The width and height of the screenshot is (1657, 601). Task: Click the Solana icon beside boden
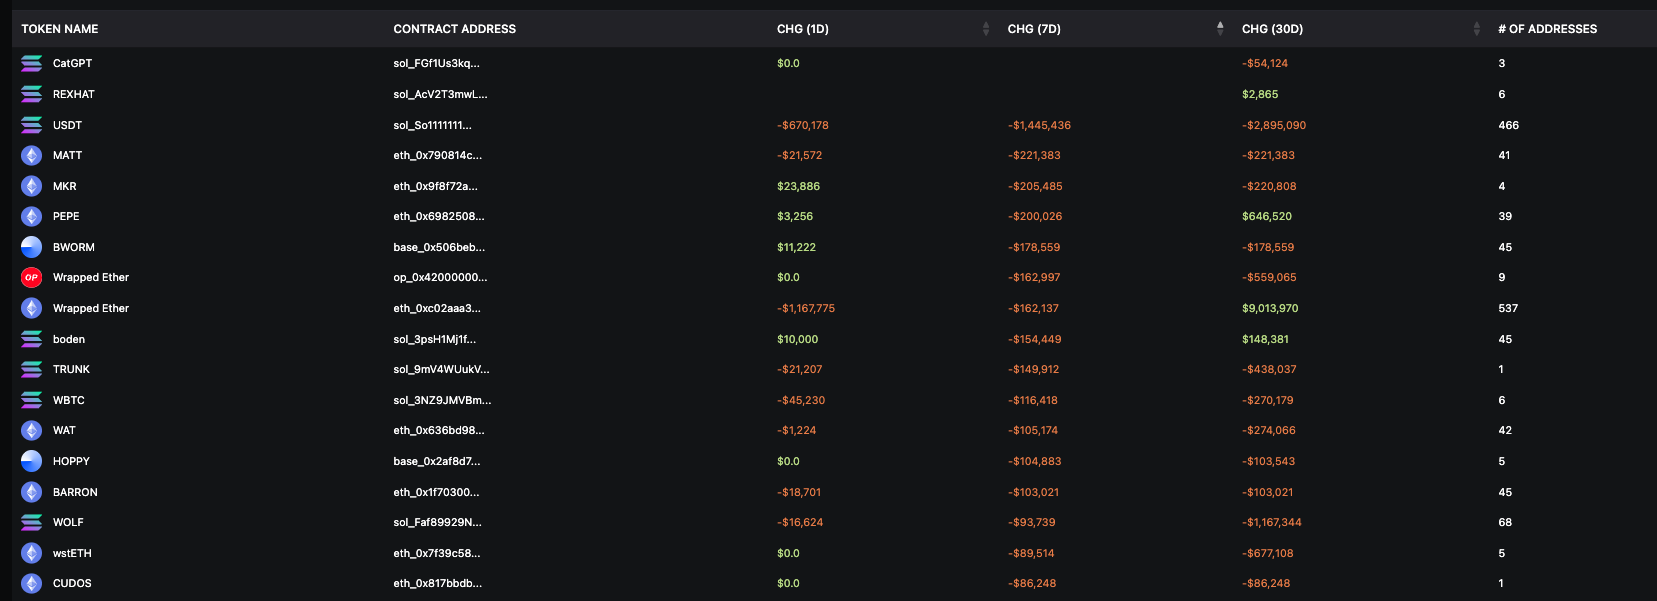tap(32, 339)
